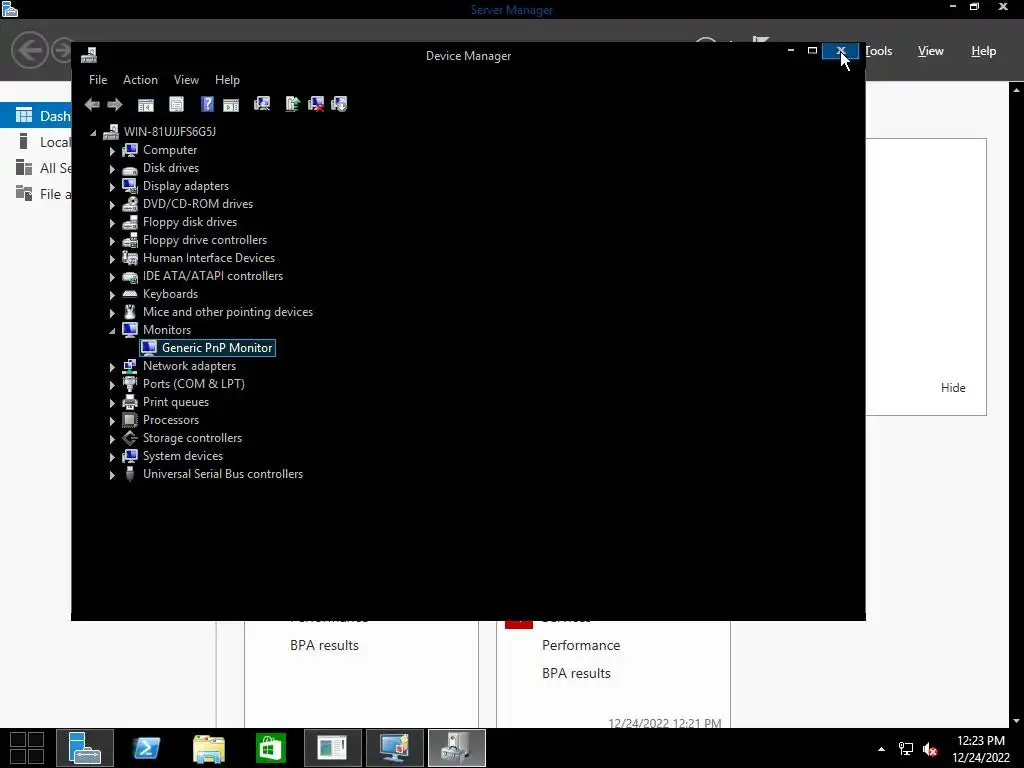This screenshot has width=1024, height=768.
Task: Open Server Manager from the taskbar
Action: click(85, 748)
